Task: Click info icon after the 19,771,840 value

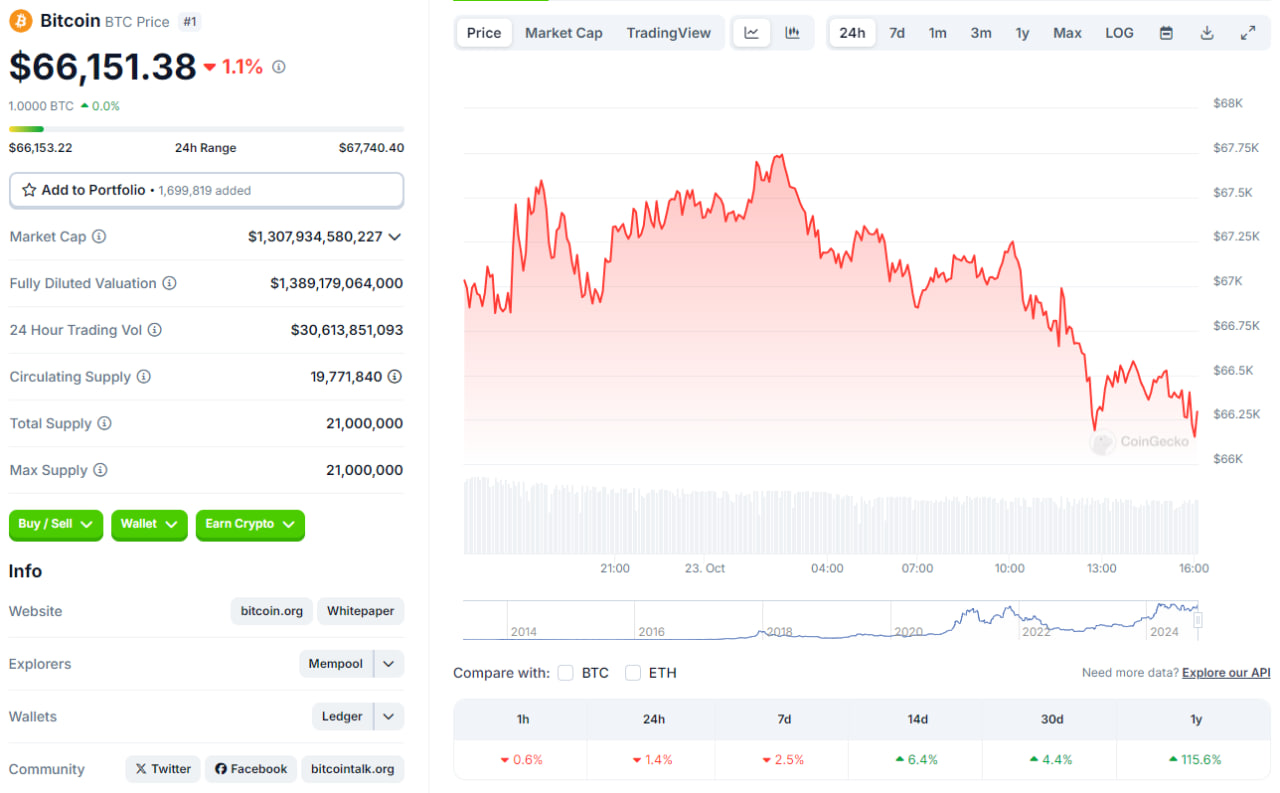Action: 395,377
